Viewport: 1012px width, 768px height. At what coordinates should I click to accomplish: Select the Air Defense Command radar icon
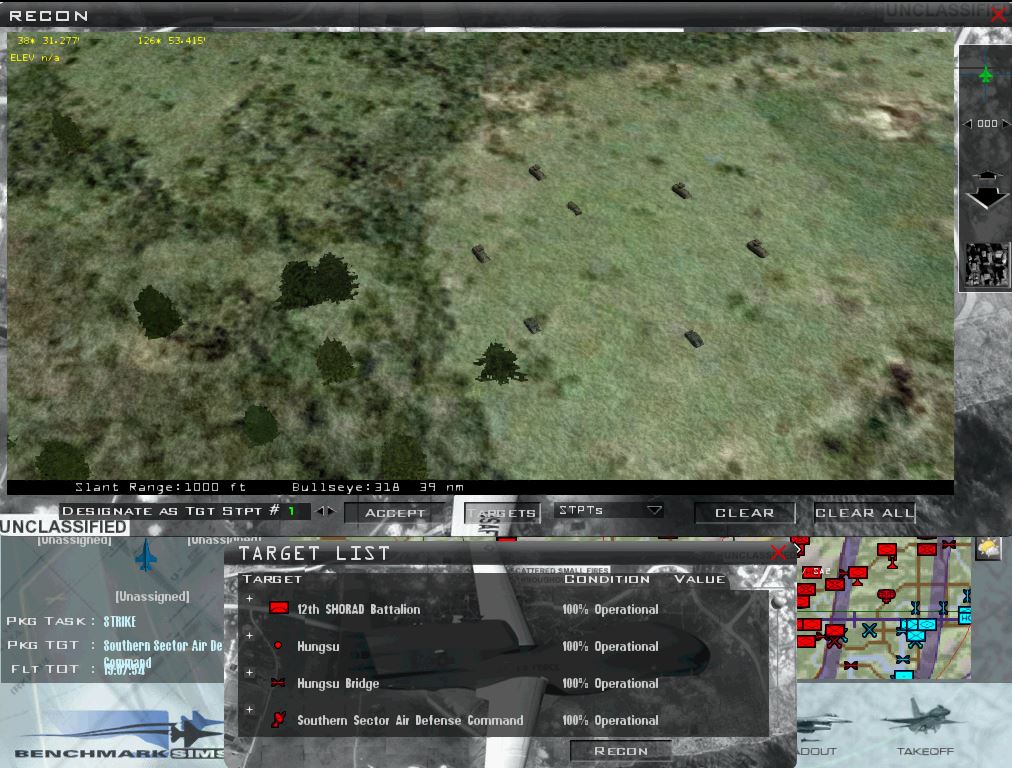click(x=278, y=720)
